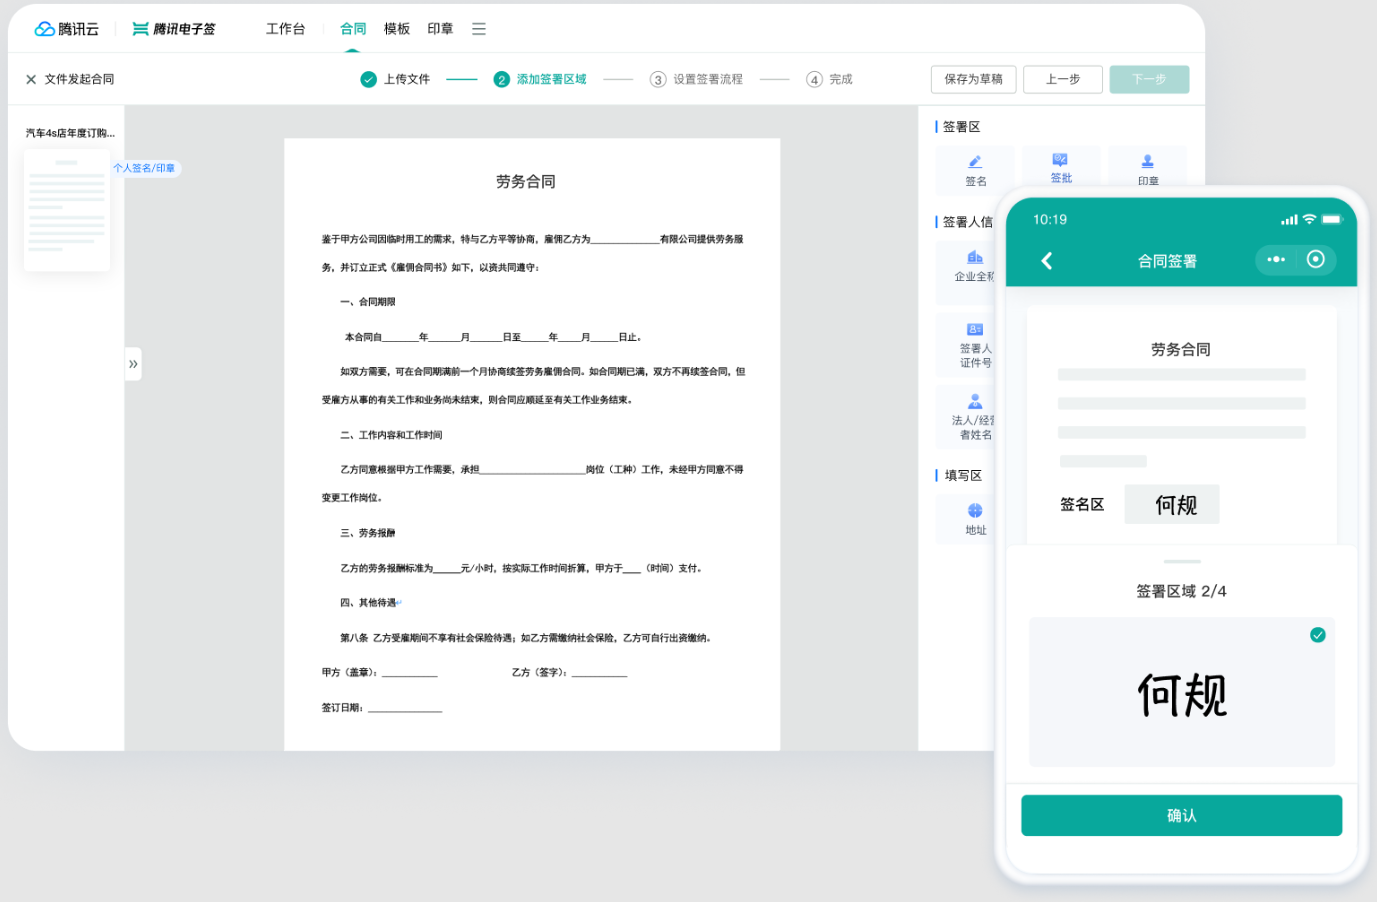Open the phone mini-program three-dot menu
This screenshot has width=1377, height=902.
[x=1276, y=259]
